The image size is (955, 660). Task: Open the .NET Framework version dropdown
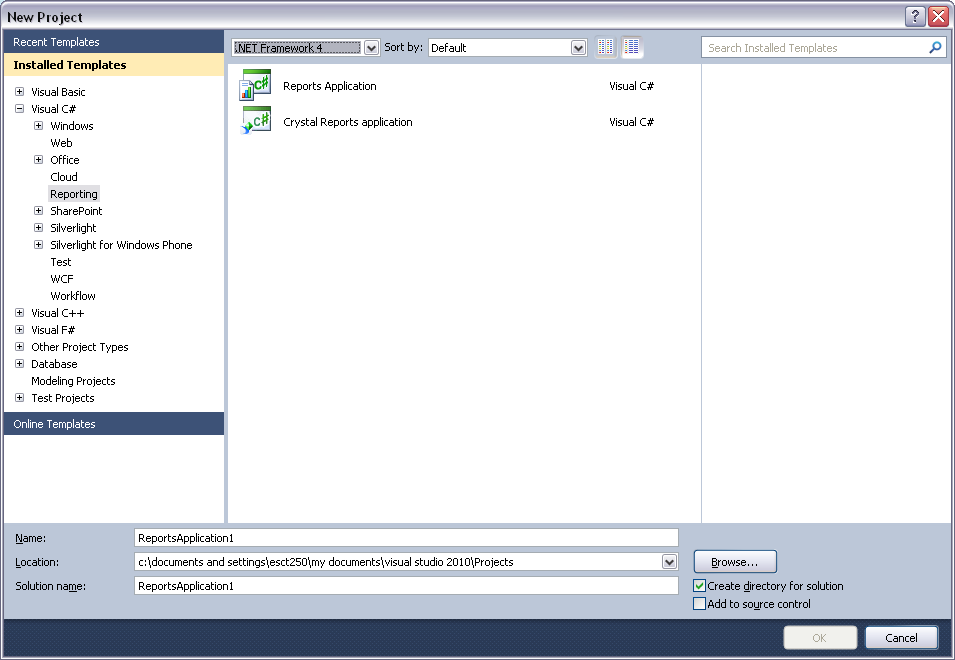[371, 47]
